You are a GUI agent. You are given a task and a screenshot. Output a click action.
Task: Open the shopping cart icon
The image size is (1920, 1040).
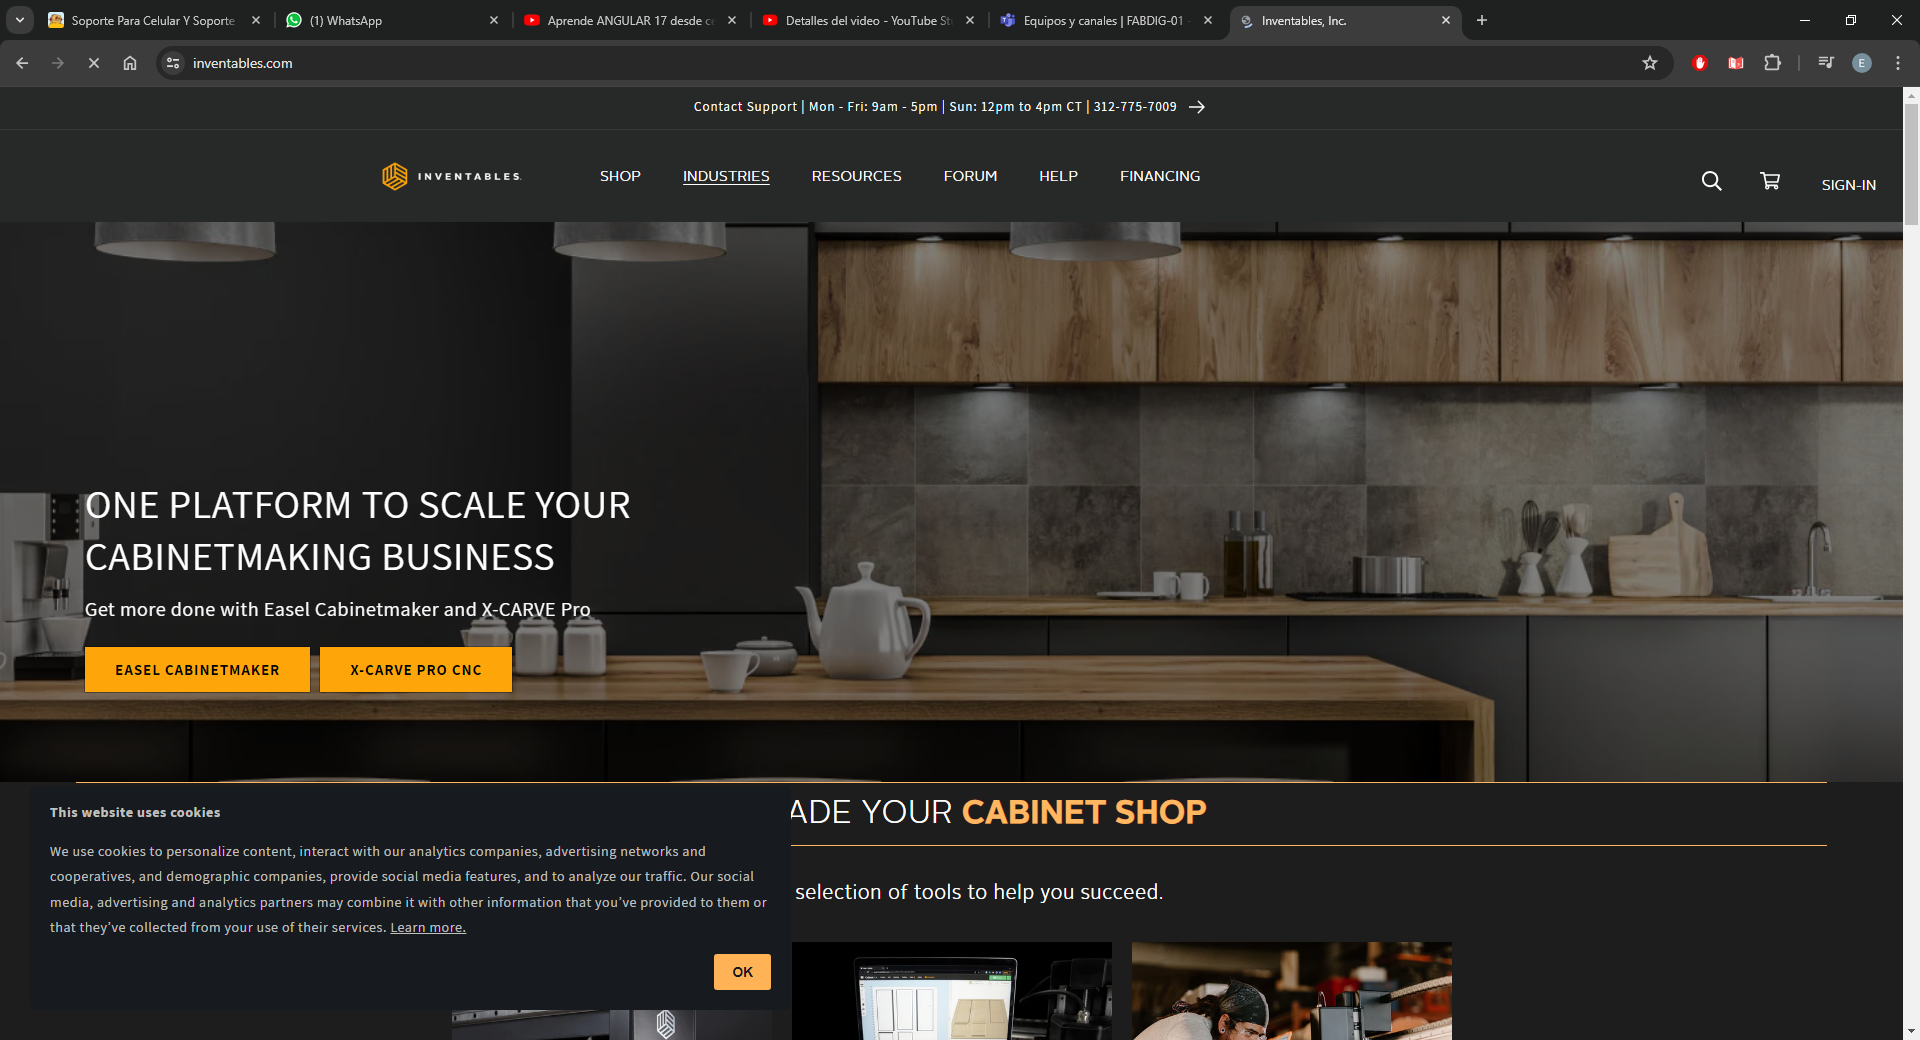(1770, 181)
